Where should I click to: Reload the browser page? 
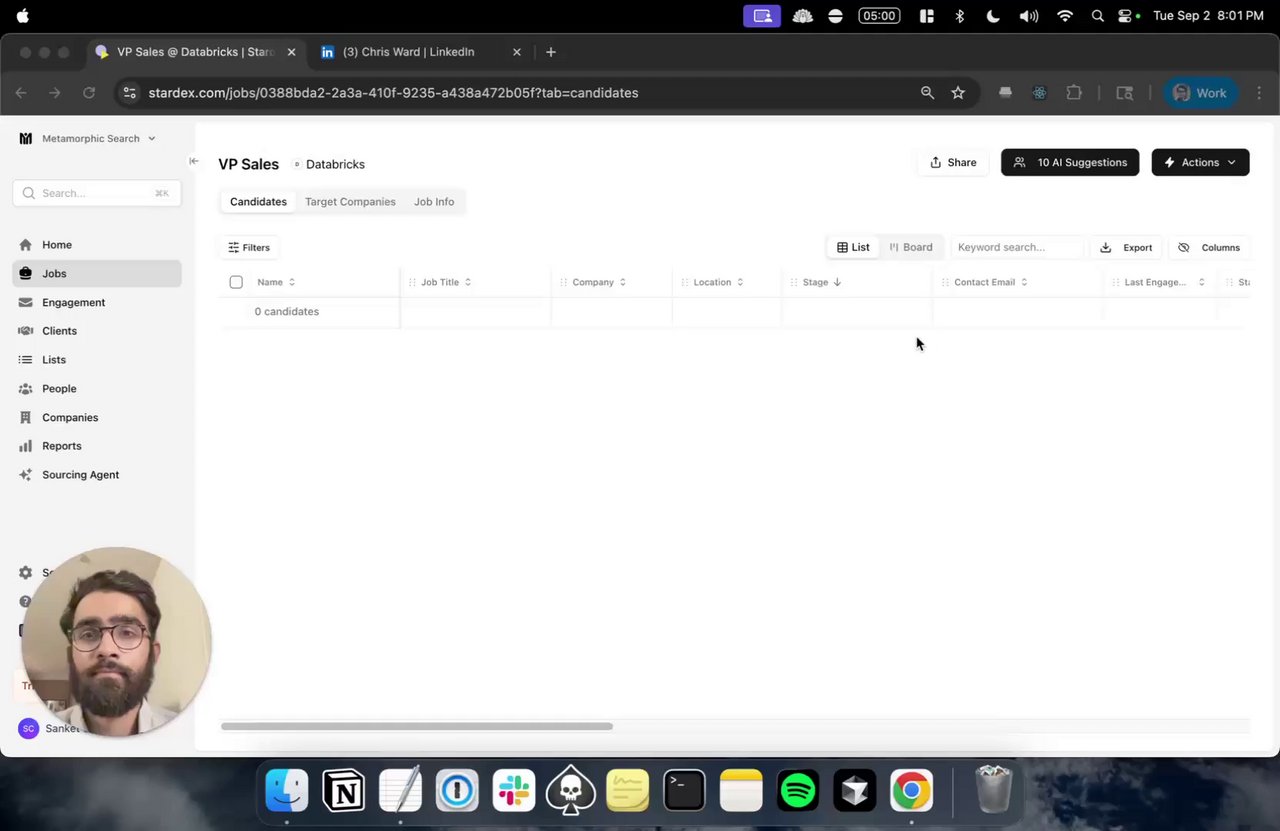pyautogui.click(x=89, y=93)
